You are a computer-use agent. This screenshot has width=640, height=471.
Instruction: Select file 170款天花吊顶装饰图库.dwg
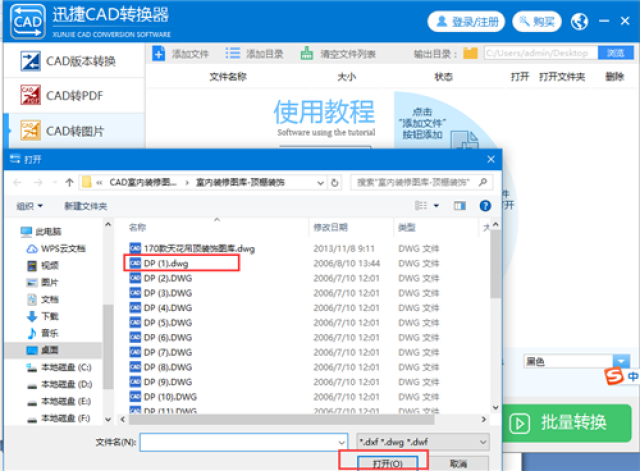[x=192, y=249]
